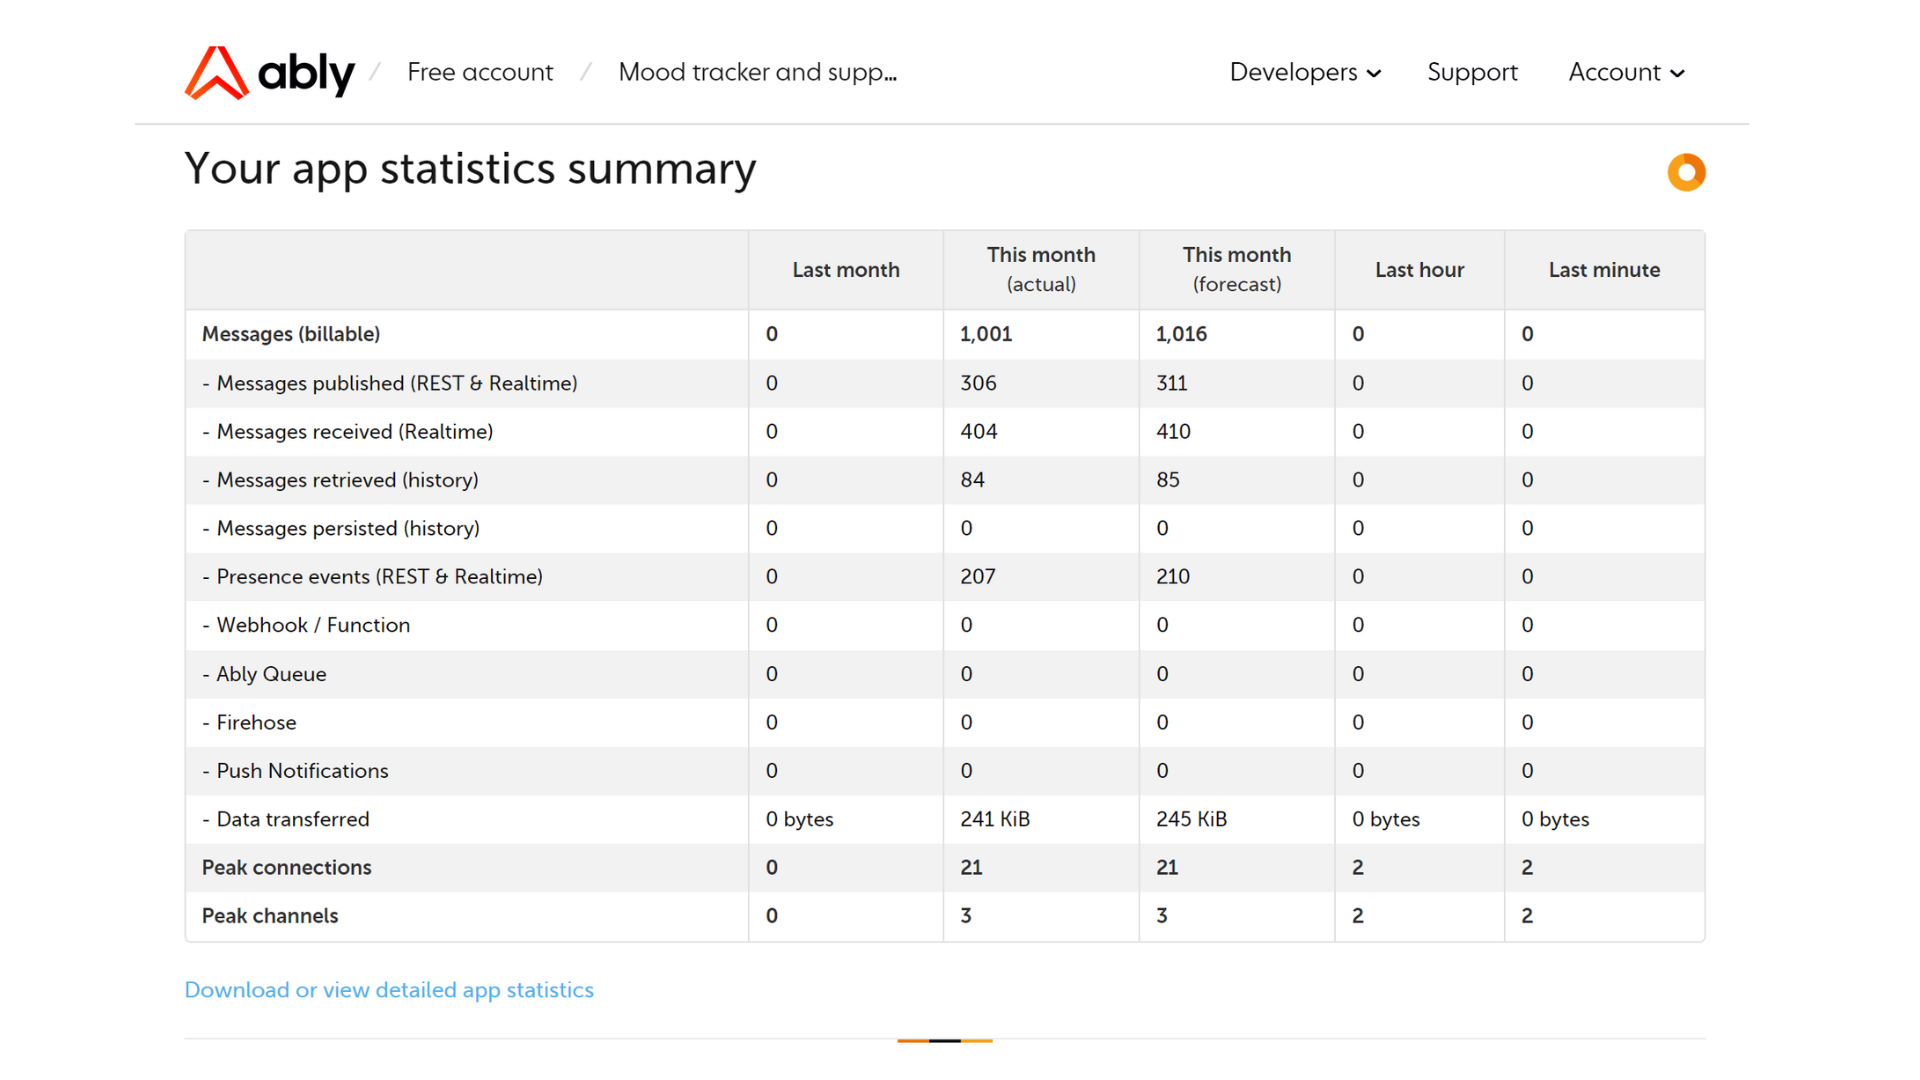Click the tab indicator bar below statistics

coord(944,1040)
